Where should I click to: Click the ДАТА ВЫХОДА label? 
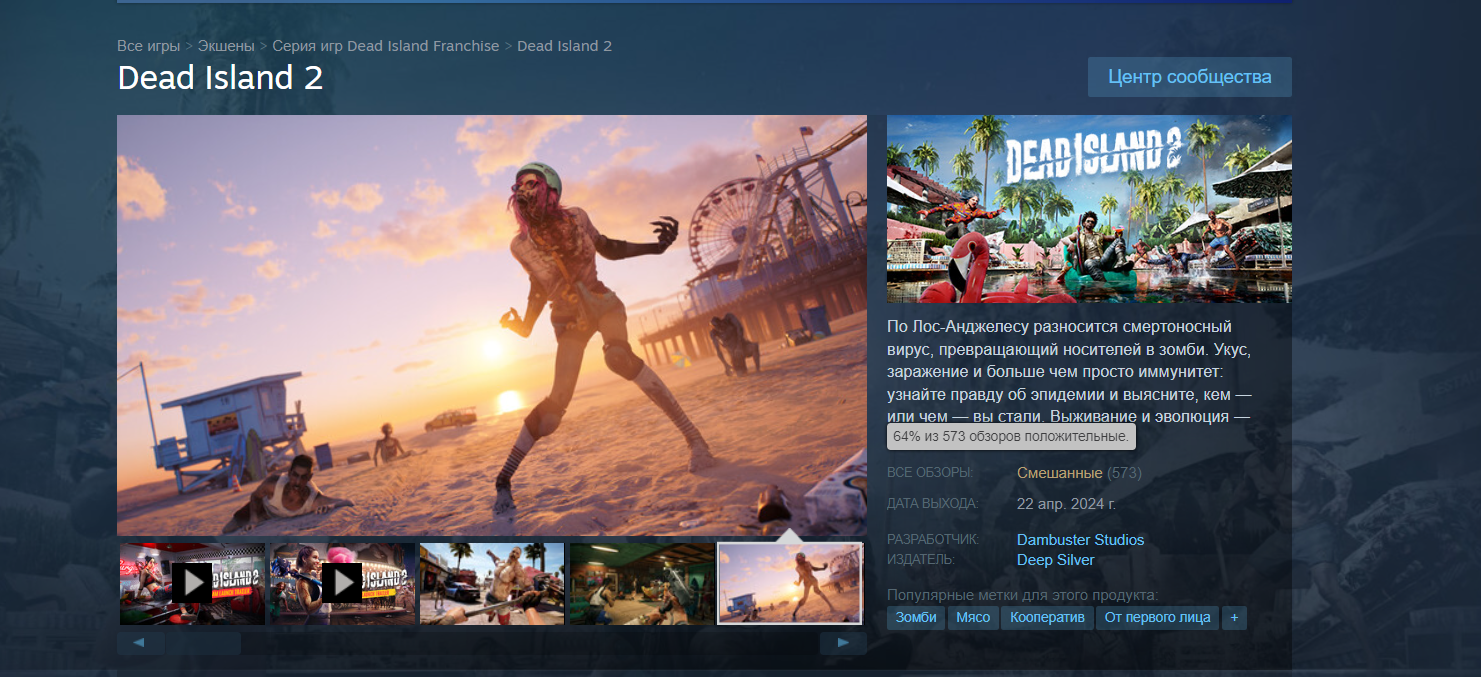point(933,504)
